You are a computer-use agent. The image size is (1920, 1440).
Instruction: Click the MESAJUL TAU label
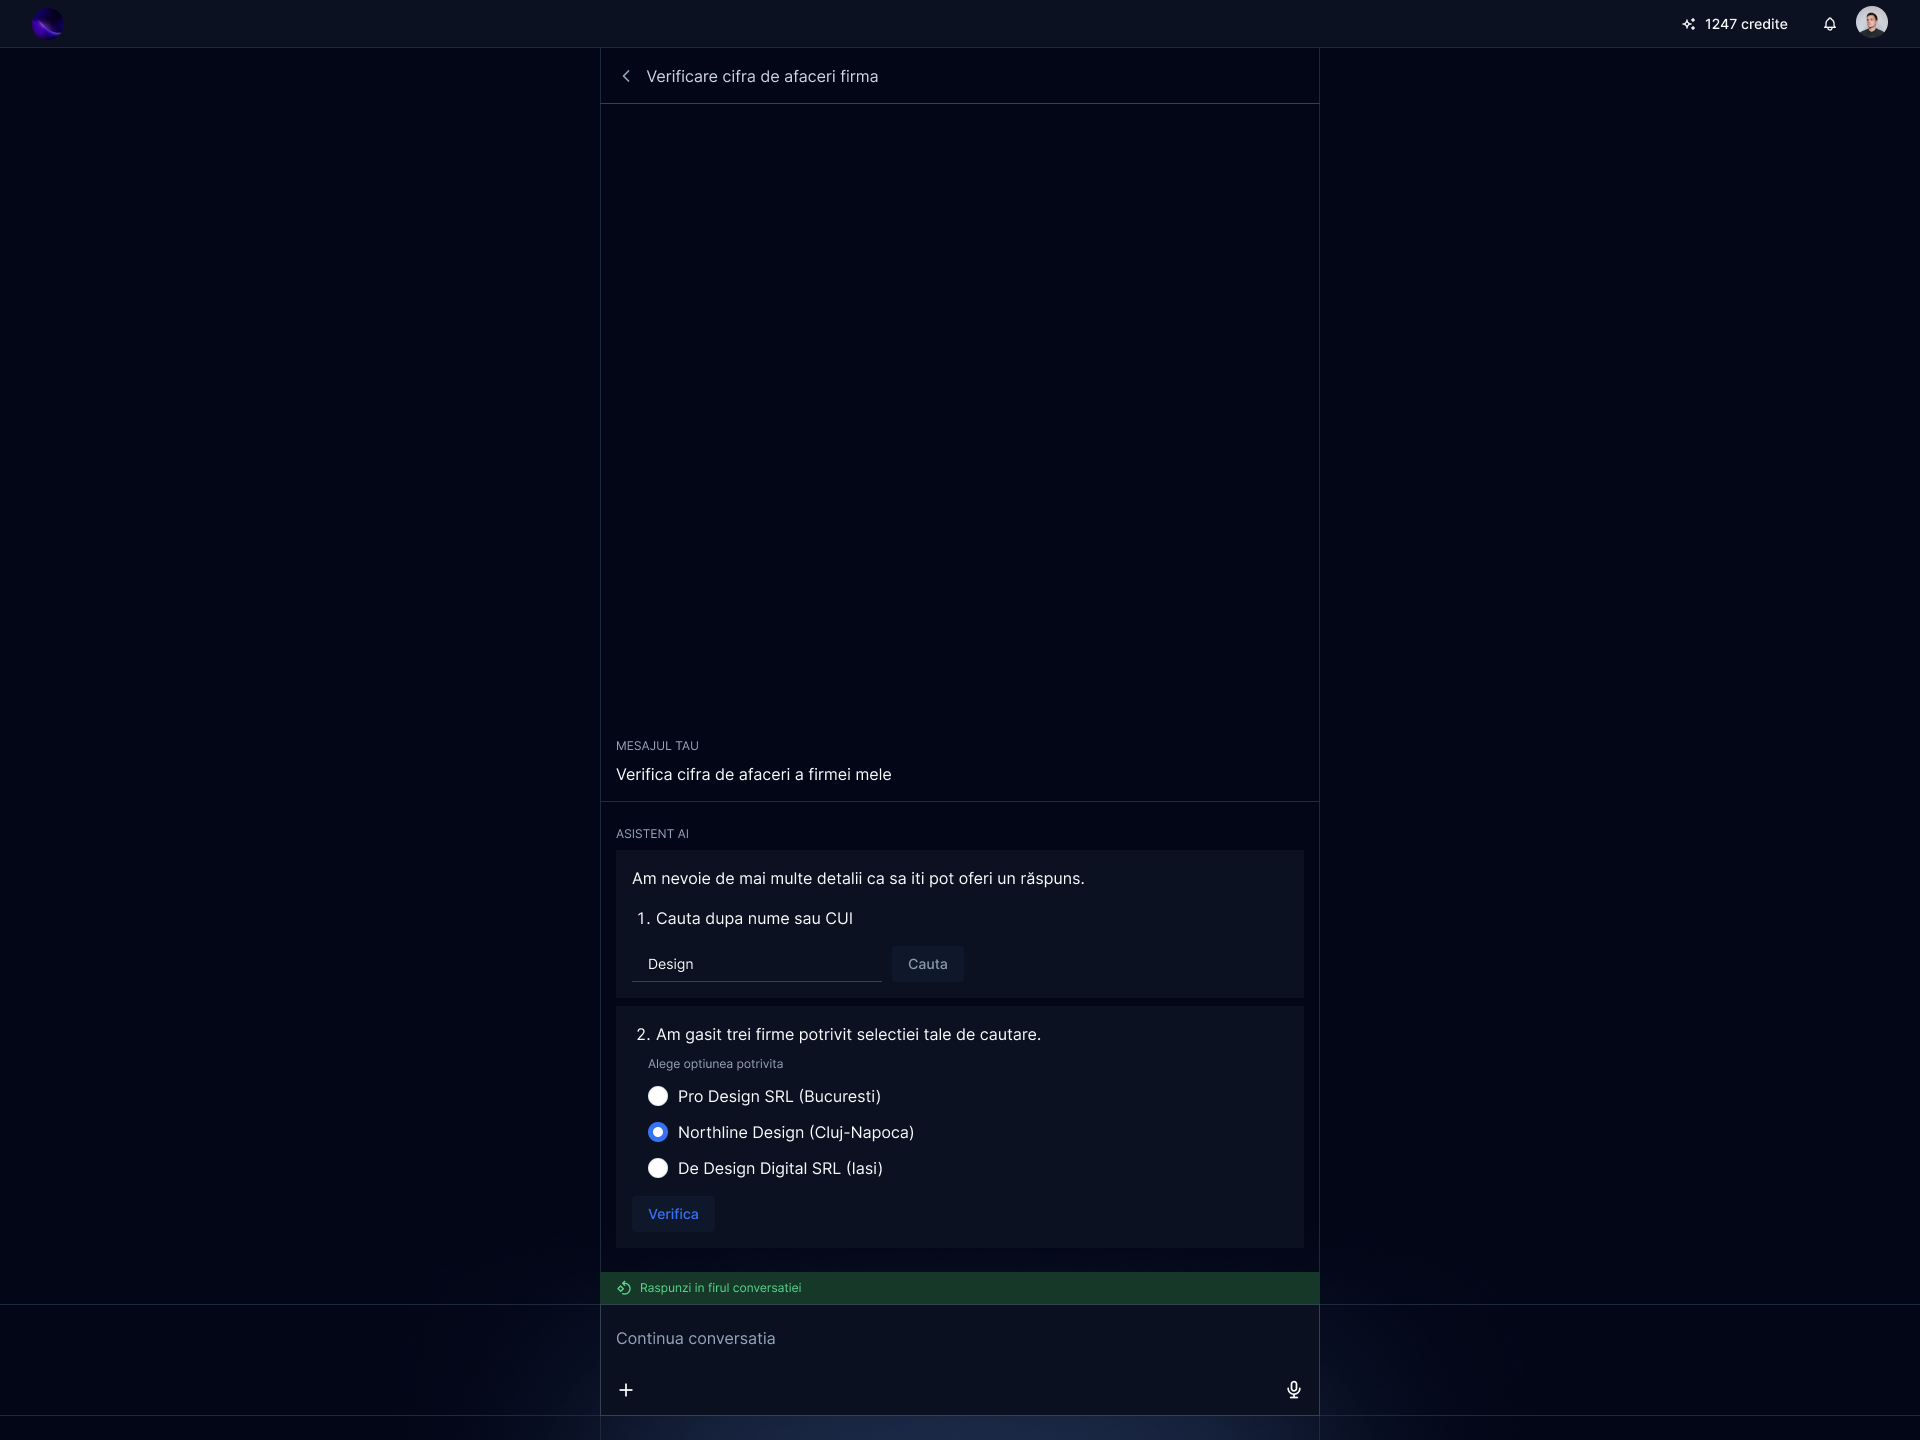coord(657,746)
